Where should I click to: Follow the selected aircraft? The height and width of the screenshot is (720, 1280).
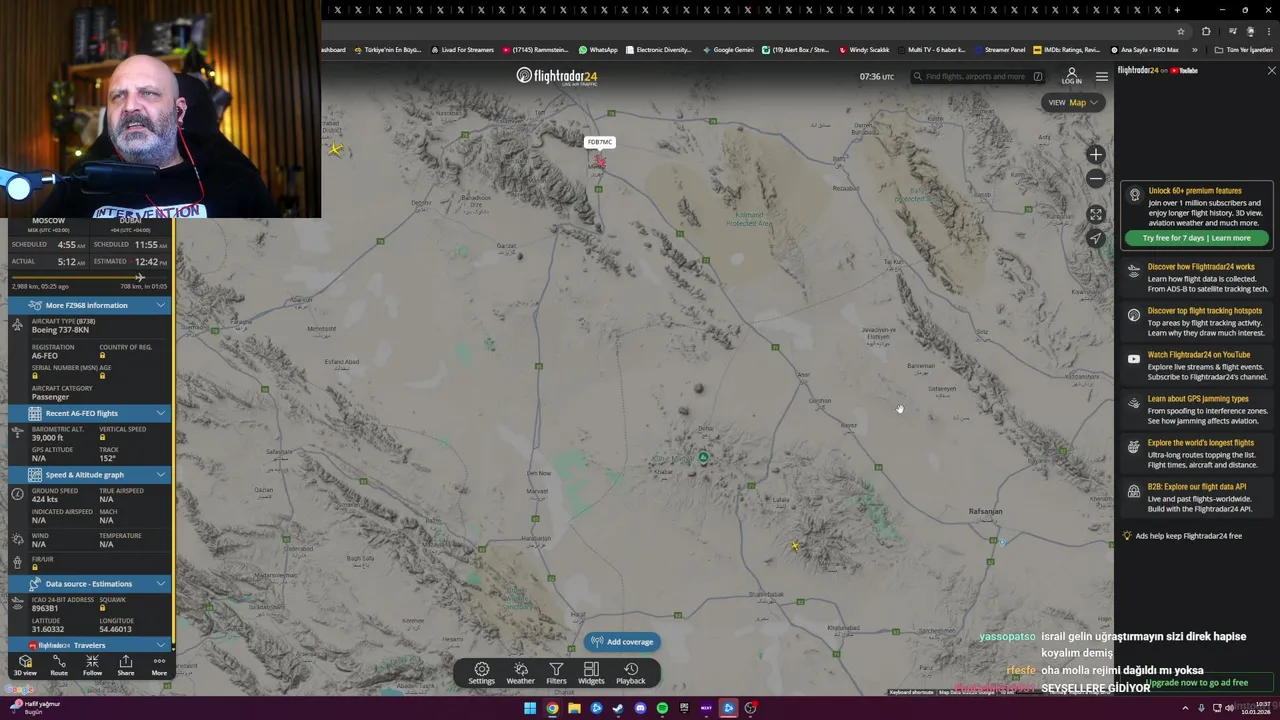click(x=92, y=666)
